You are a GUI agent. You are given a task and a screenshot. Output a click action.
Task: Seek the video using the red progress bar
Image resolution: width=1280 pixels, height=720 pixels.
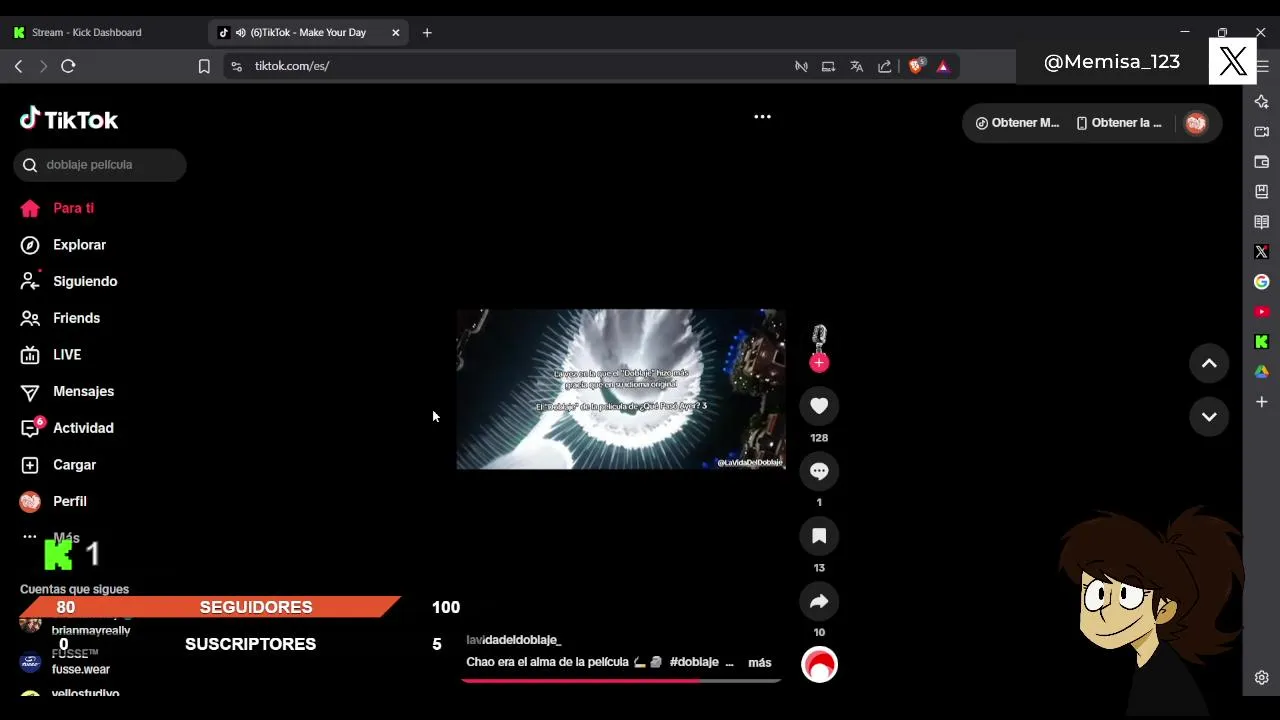click(620, 681)
